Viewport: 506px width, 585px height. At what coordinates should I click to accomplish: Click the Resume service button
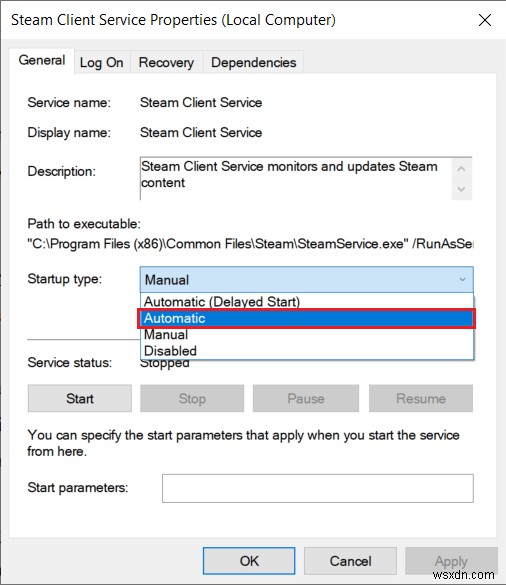click(x=421, y=398)
